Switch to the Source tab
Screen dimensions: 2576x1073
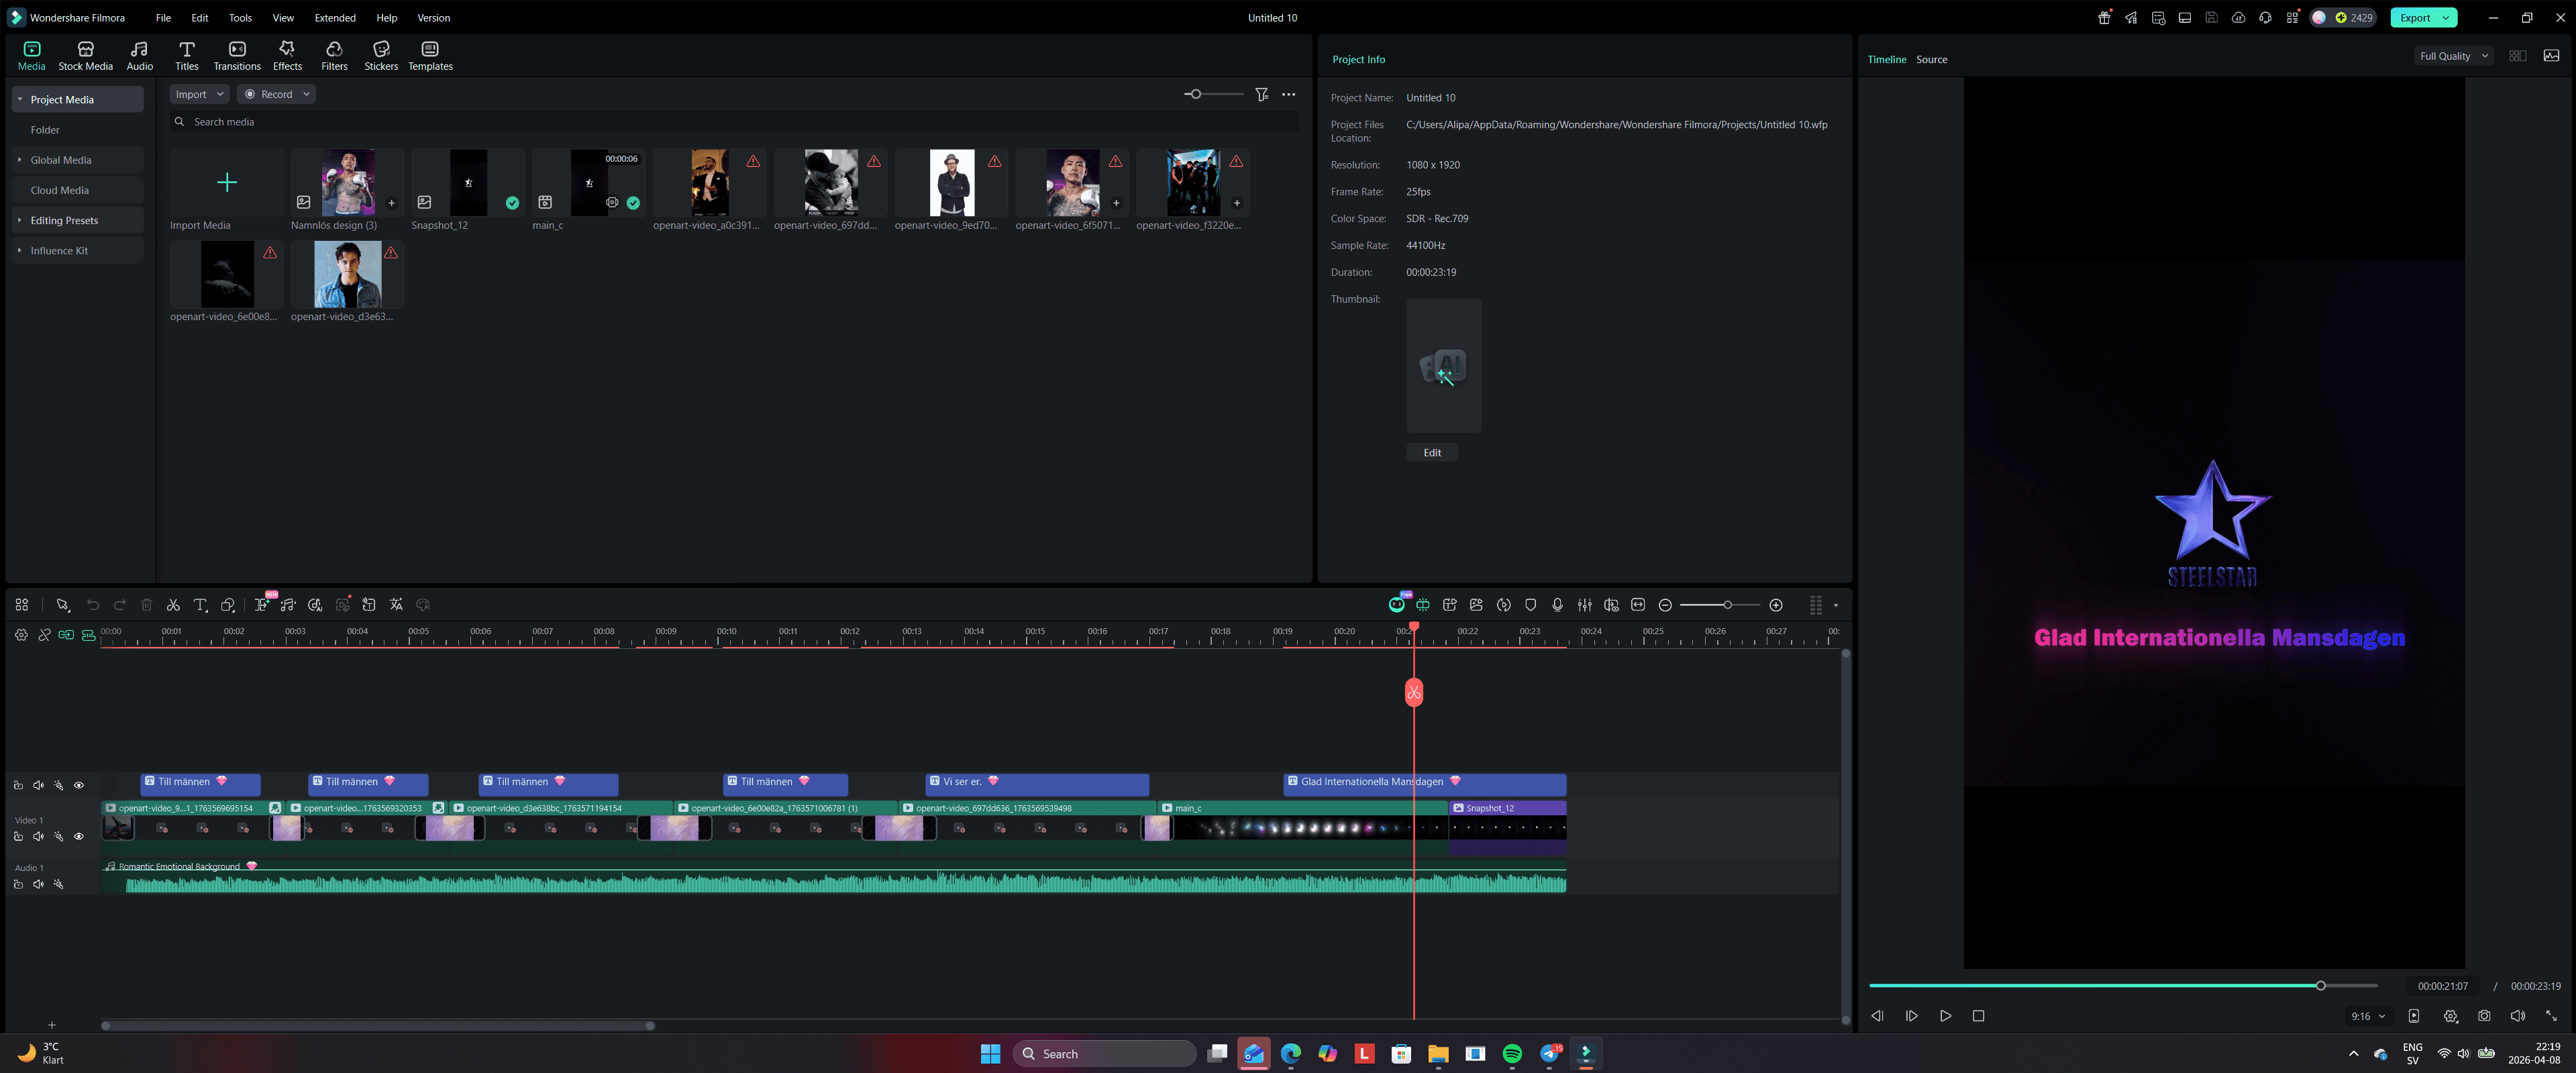click(x=1931, y=59)
